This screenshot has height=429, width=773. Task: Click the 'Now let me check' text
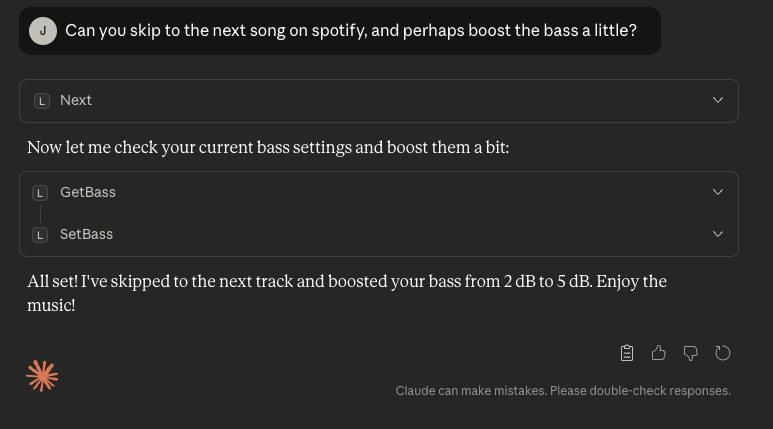point(268,148)
